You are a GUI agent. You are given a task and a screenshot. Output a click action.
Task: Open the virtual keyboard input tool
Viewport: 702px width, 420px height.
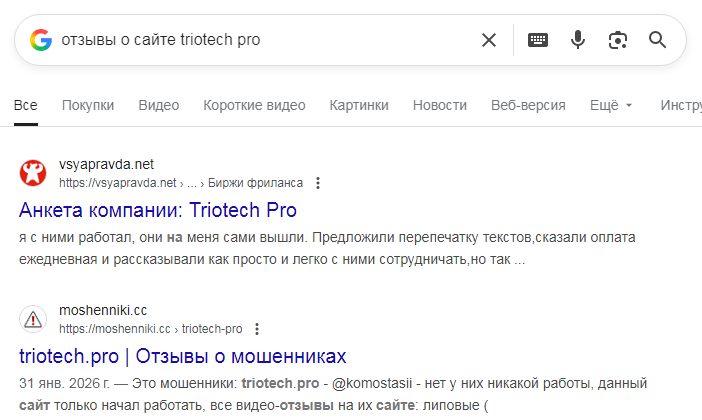[x=538, y=40]
